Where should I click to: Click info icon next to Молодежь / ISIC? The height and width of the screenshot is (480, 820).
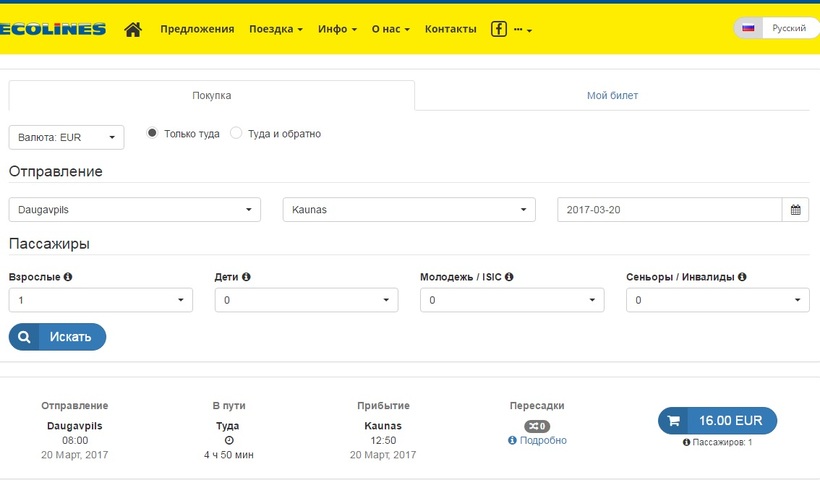pos(509,277)
